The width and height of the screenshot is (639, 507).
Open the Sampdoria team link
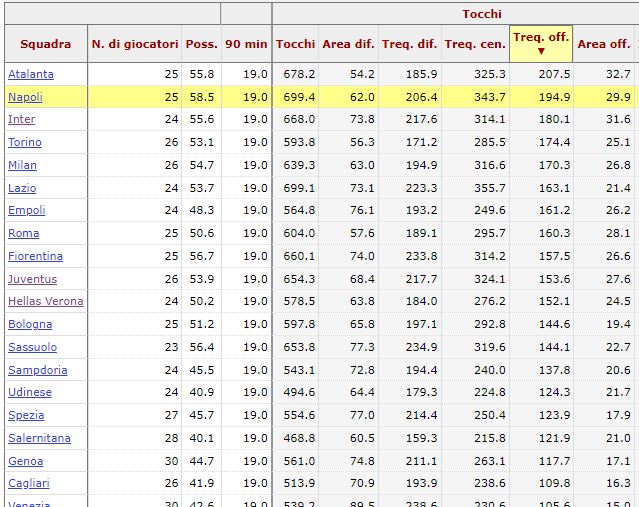coord(37,370)
